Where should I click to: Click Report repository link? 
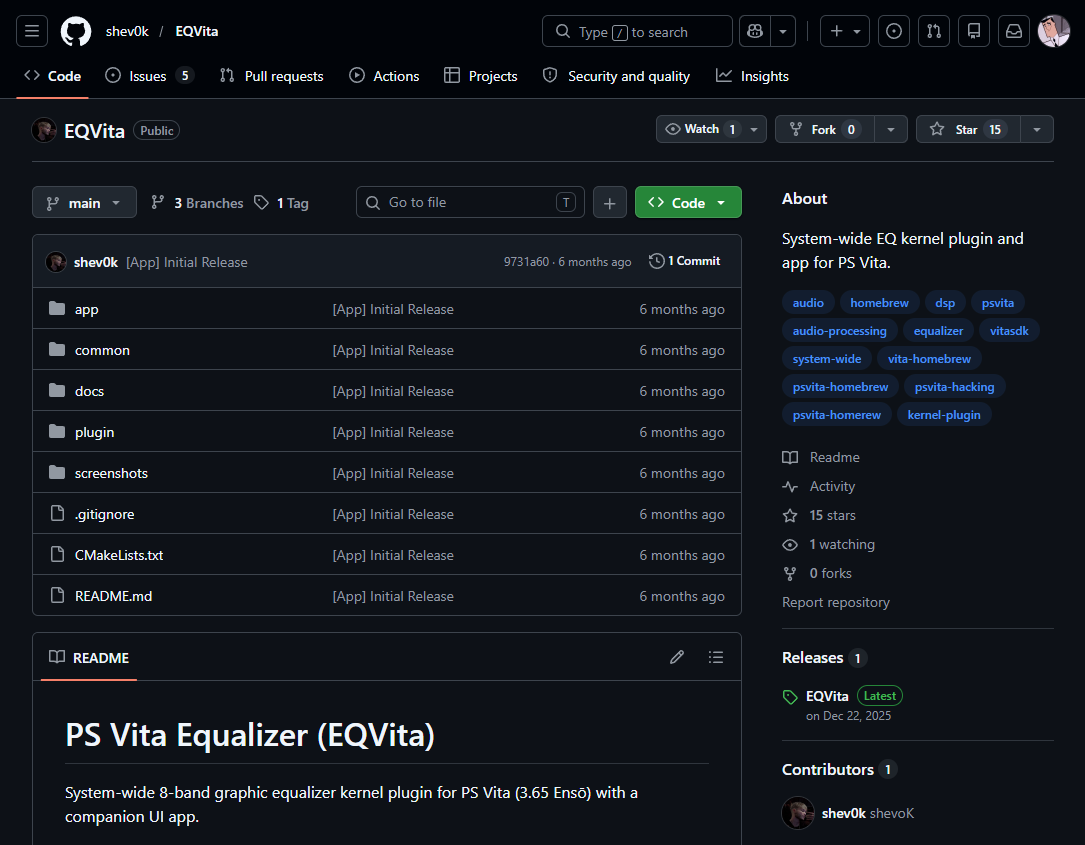(835, 603)
